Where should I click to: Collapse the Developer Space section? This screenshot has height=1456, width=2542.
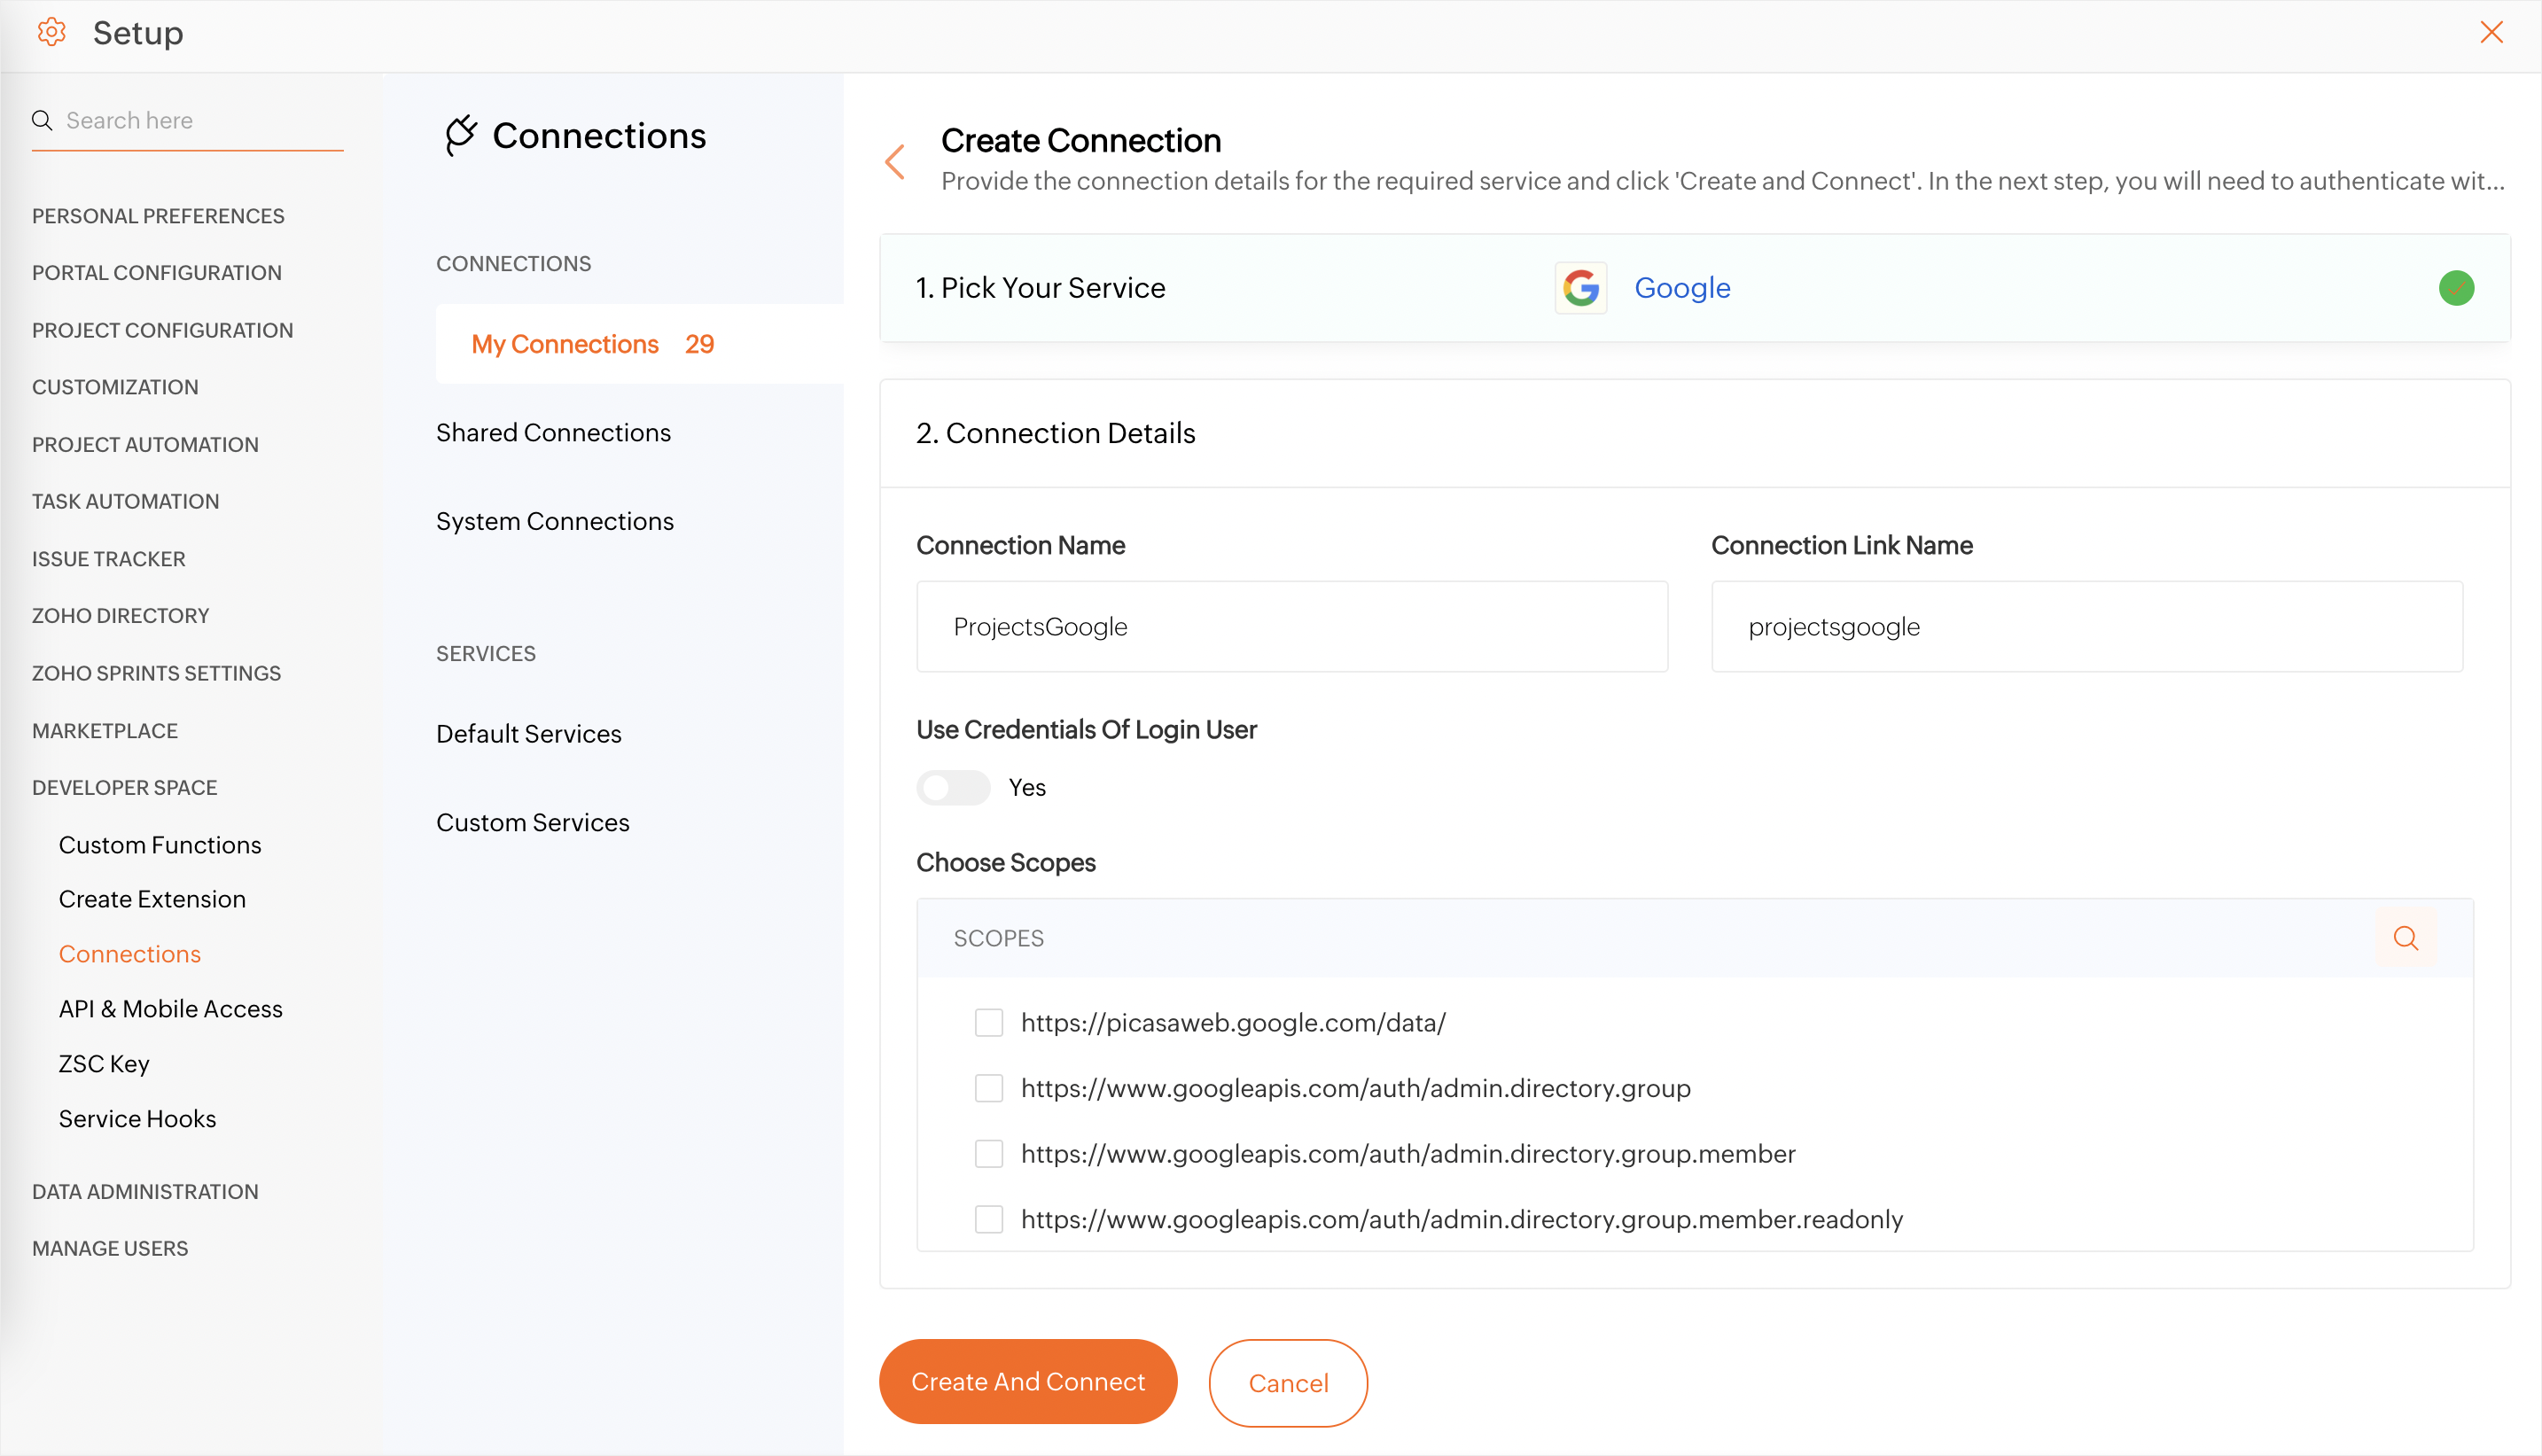click(x=124, y=787)
